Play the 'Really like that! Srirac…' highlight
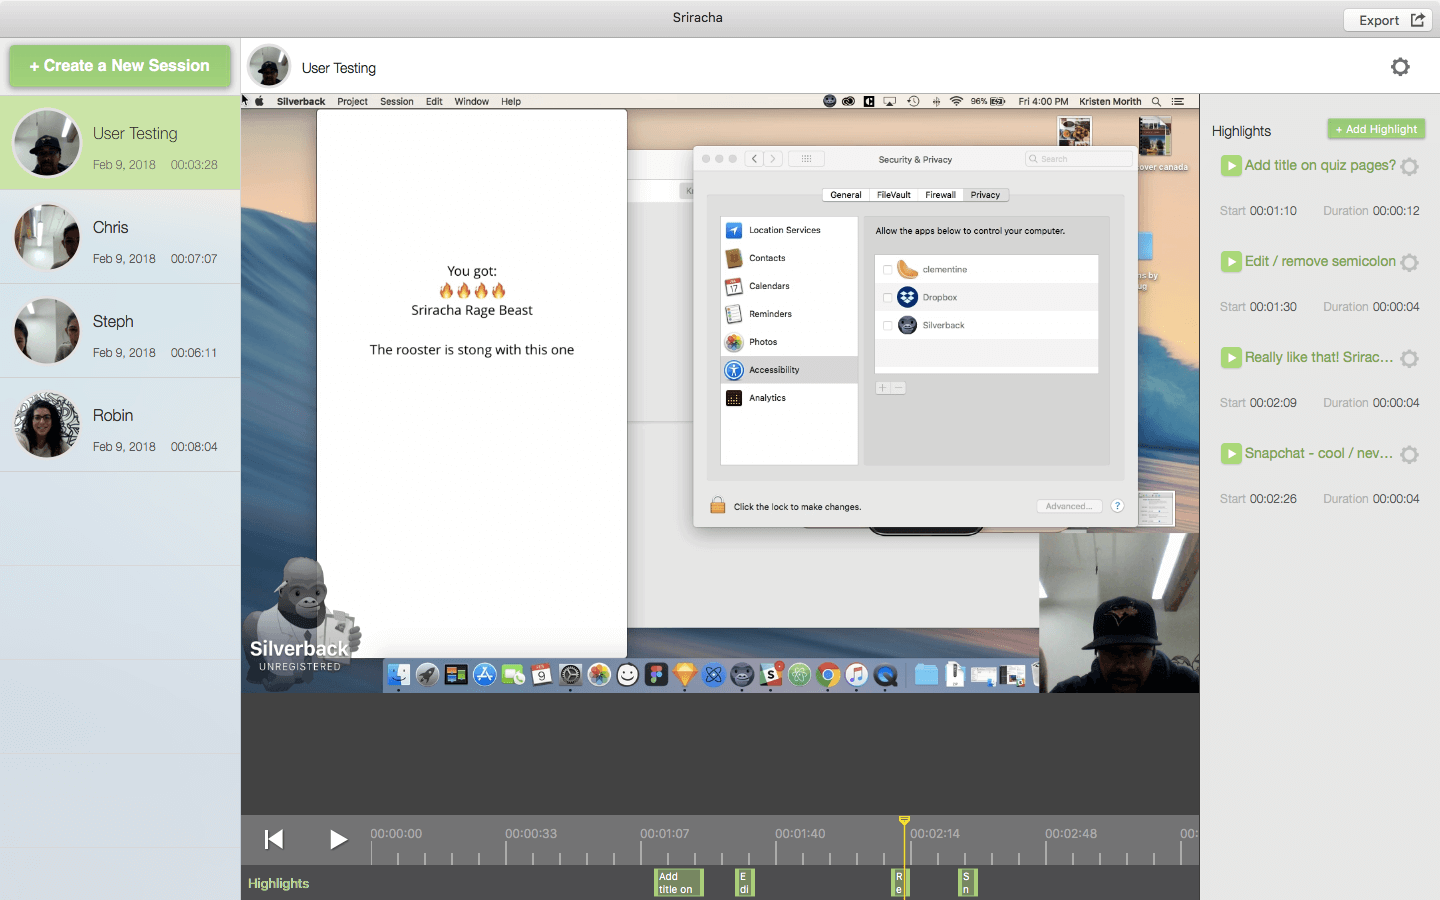The width and height of the screenshot is (1440, 900). point(1231,358)
